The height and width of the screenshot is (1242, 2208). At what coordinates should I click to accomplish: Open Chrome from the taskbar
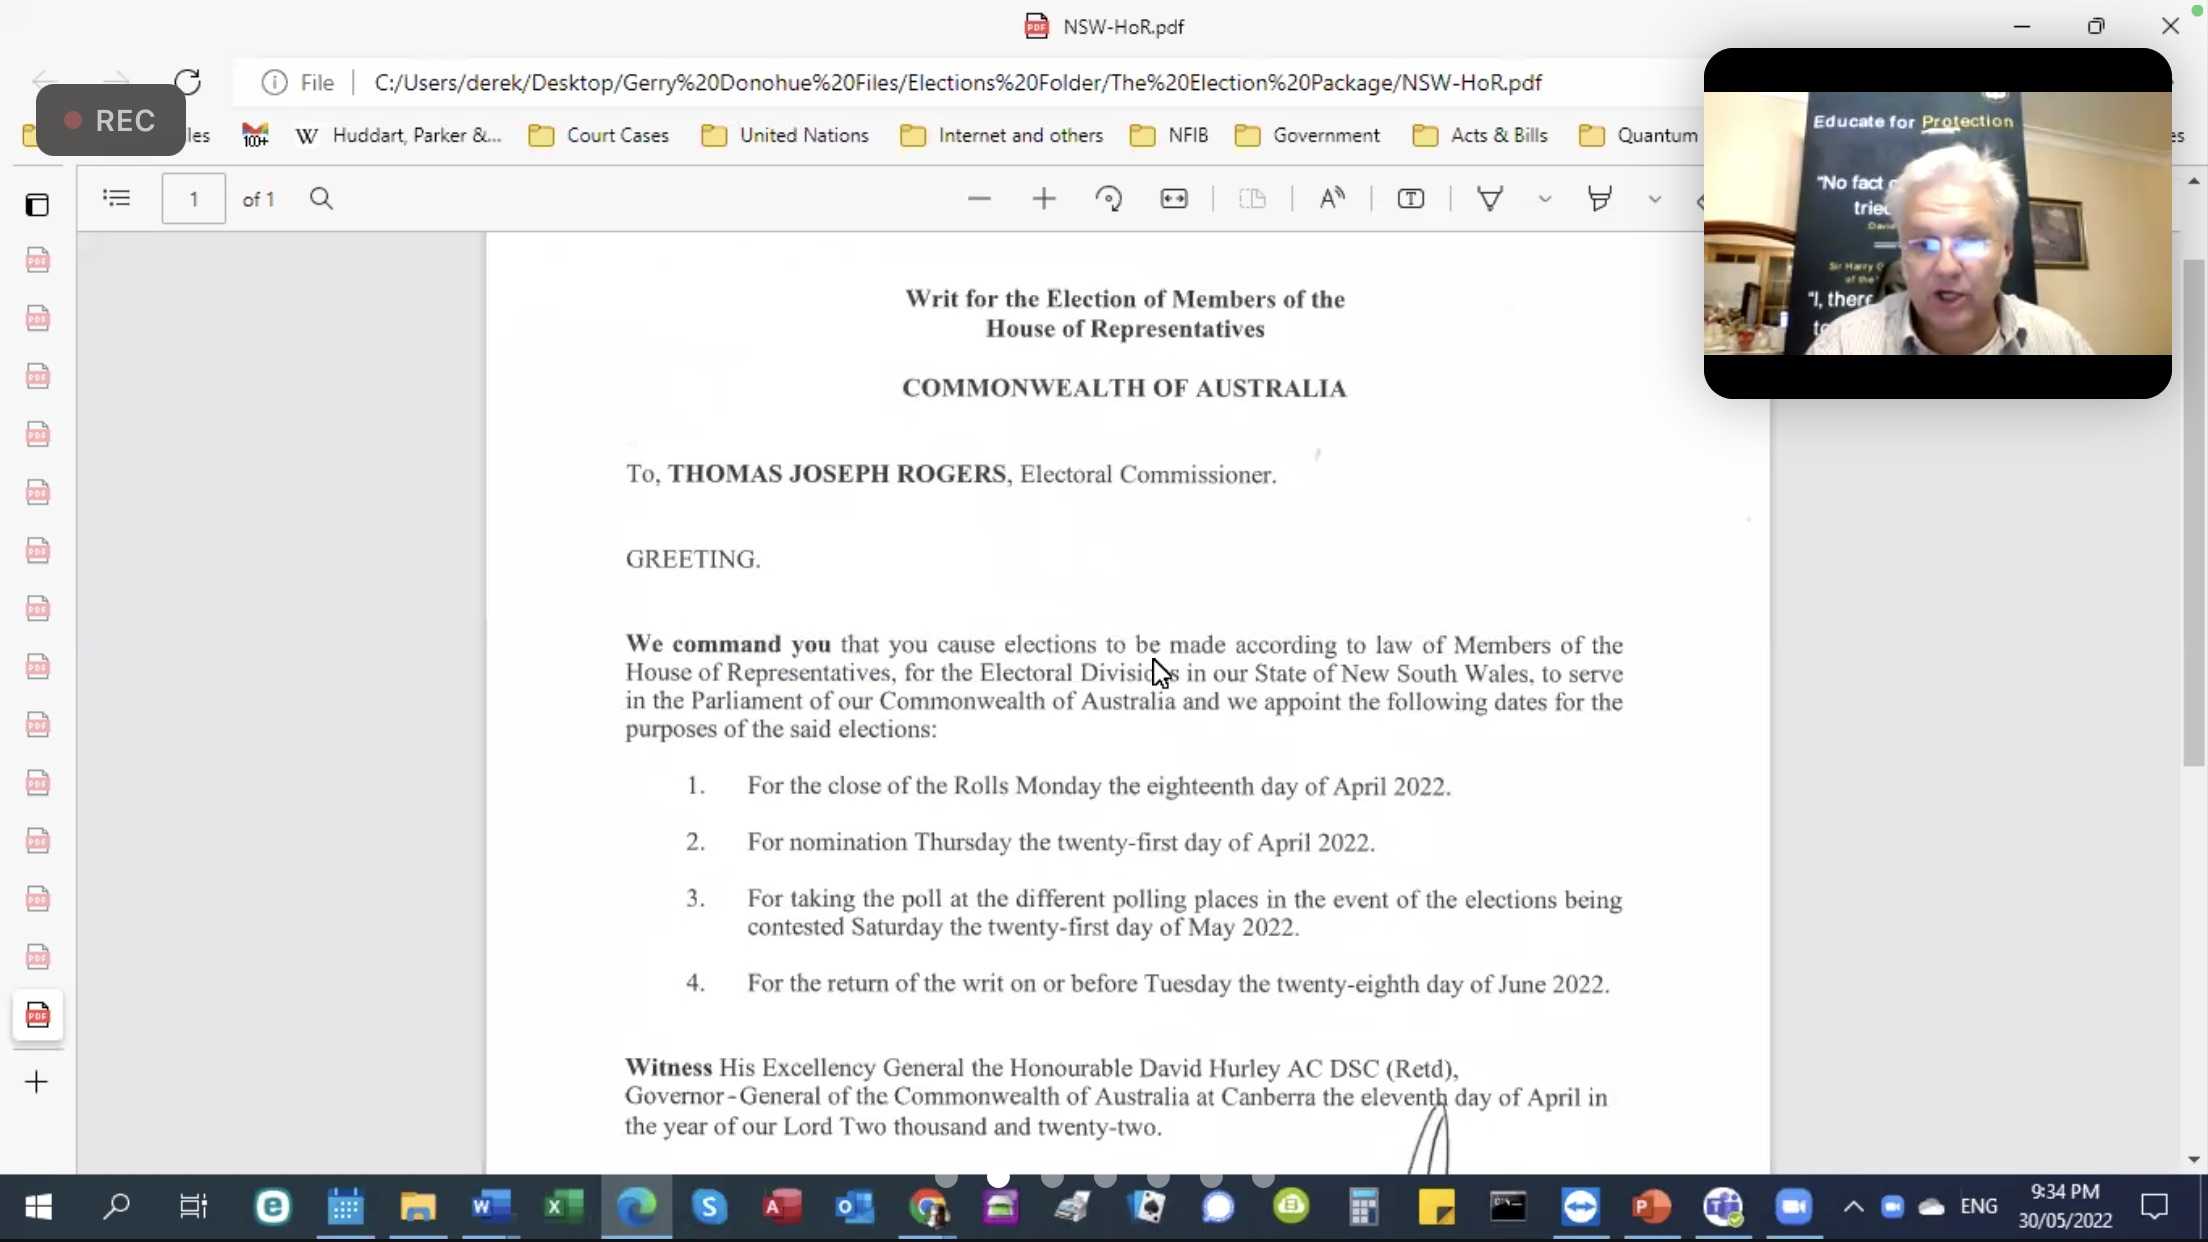coord(928,1208)
